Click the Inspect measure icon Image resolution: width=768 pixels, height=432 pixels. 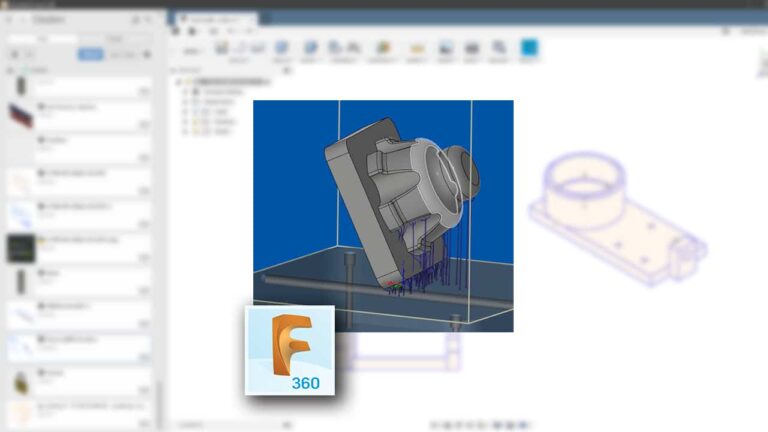pos(417,48)
